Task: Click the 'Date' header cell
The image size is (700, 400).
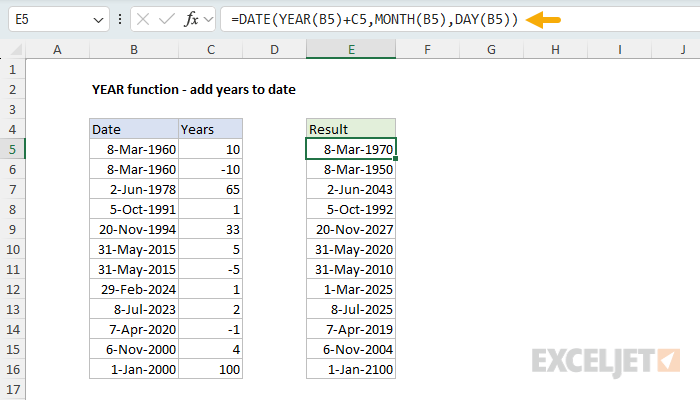Action: coord(134,129)
